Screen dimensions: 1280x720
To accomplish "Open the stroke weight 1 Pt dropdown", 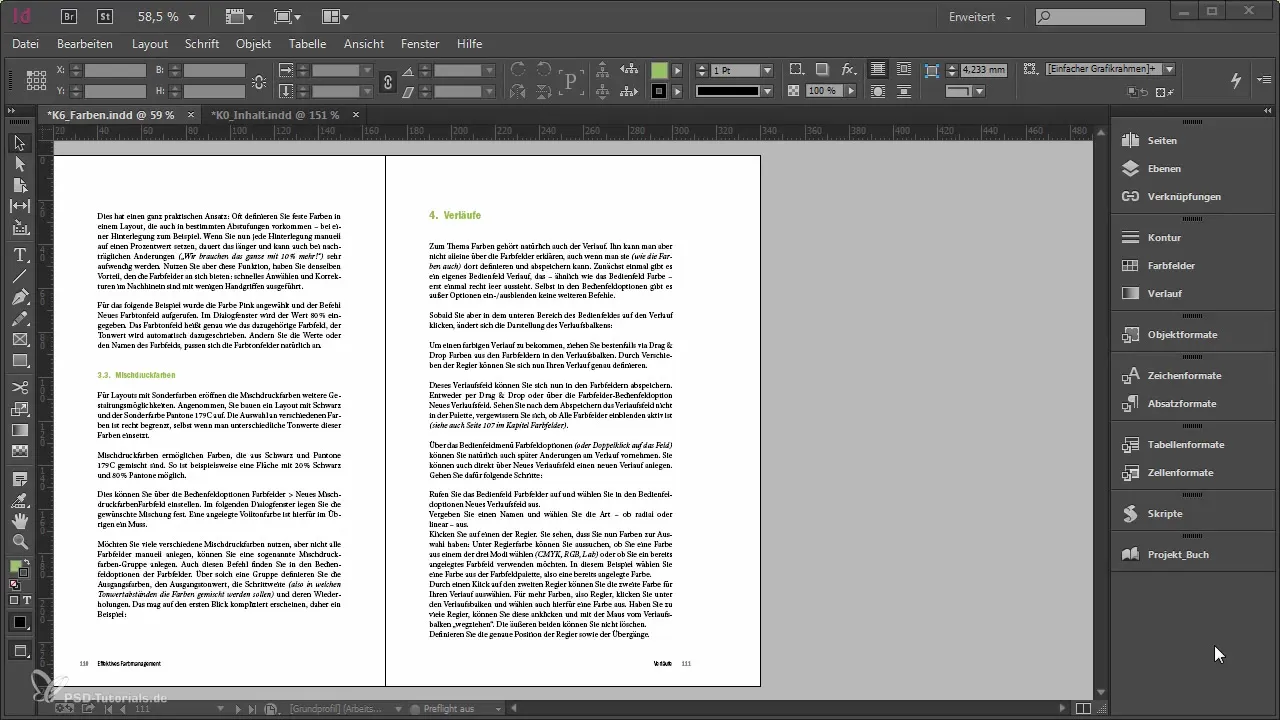I will point(767,71).
